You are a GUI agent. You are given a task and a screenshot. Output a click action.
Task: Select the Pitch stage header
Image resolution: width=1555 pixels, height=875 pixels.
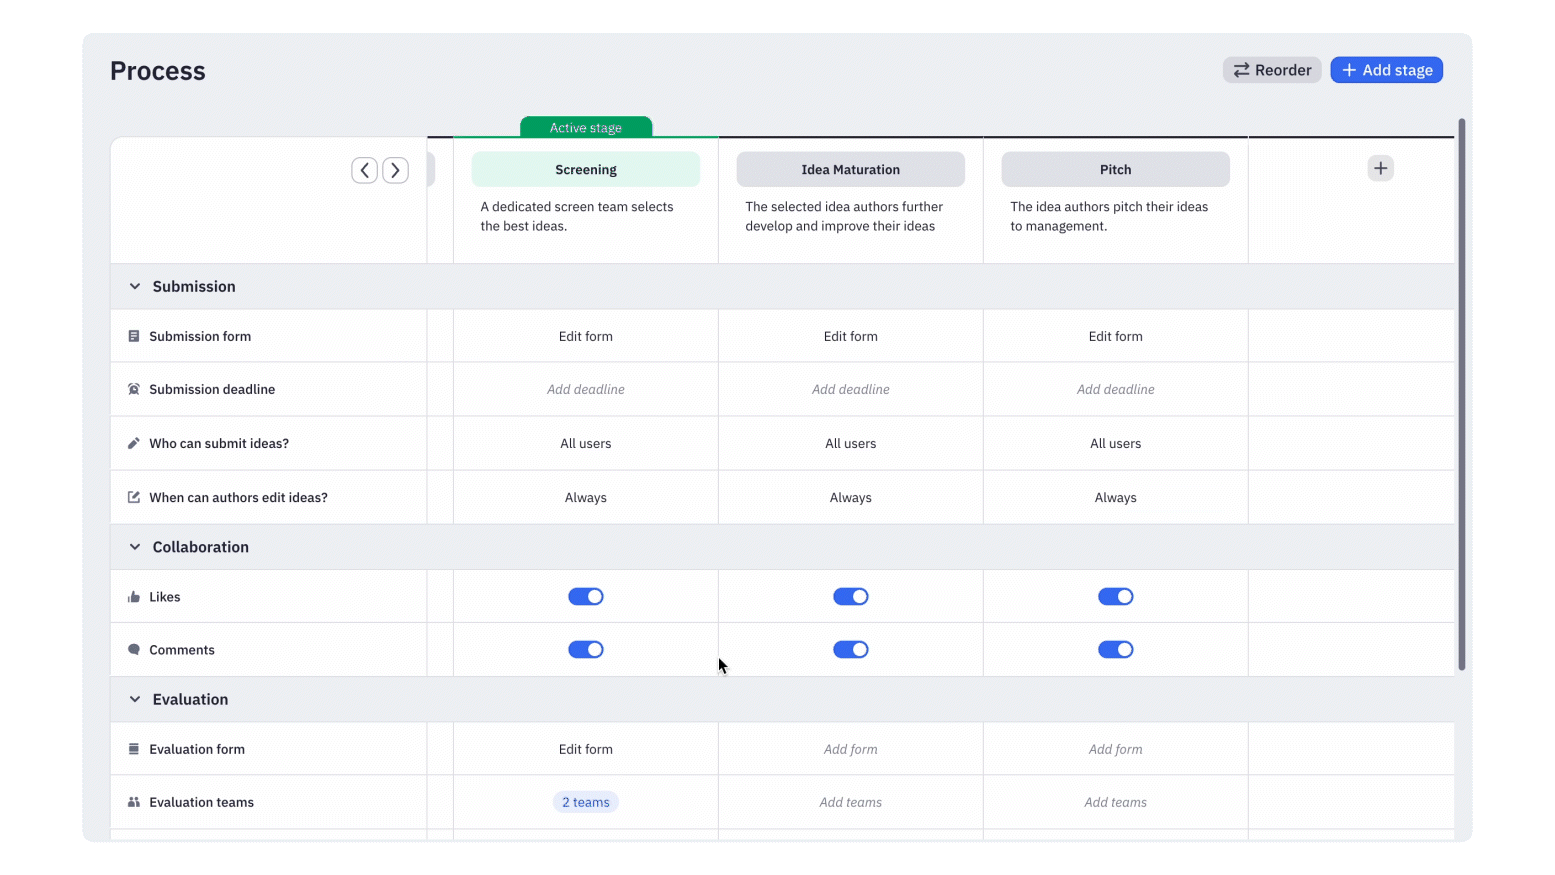pos(1115,169)
